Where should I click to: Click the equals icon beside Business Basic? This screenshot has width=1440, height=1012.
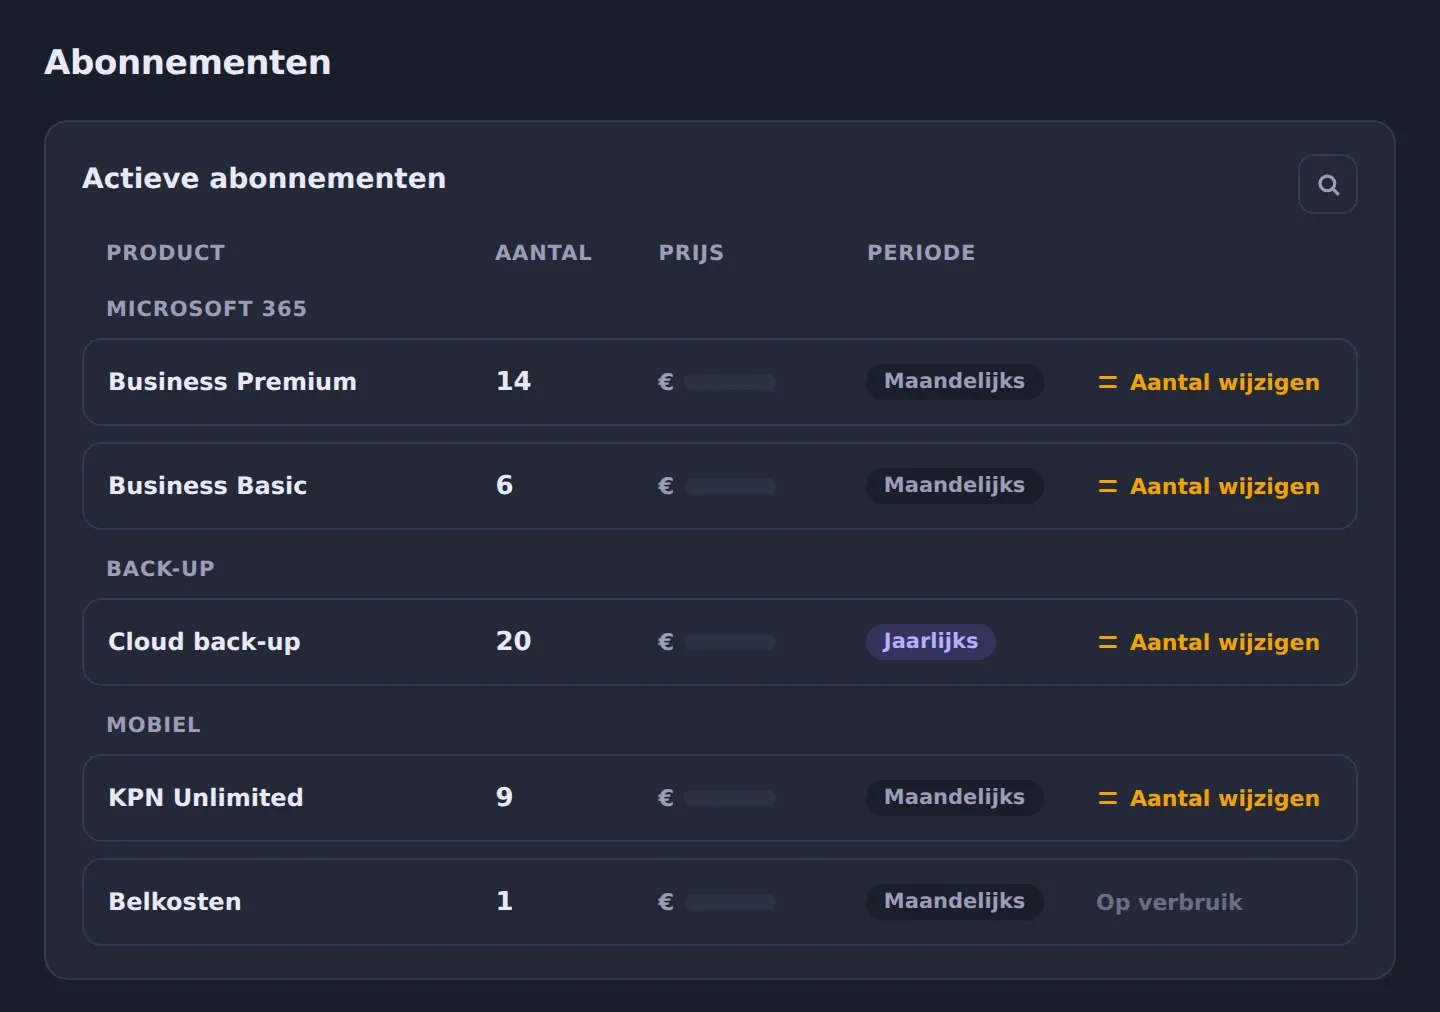tap(1107, 486)
